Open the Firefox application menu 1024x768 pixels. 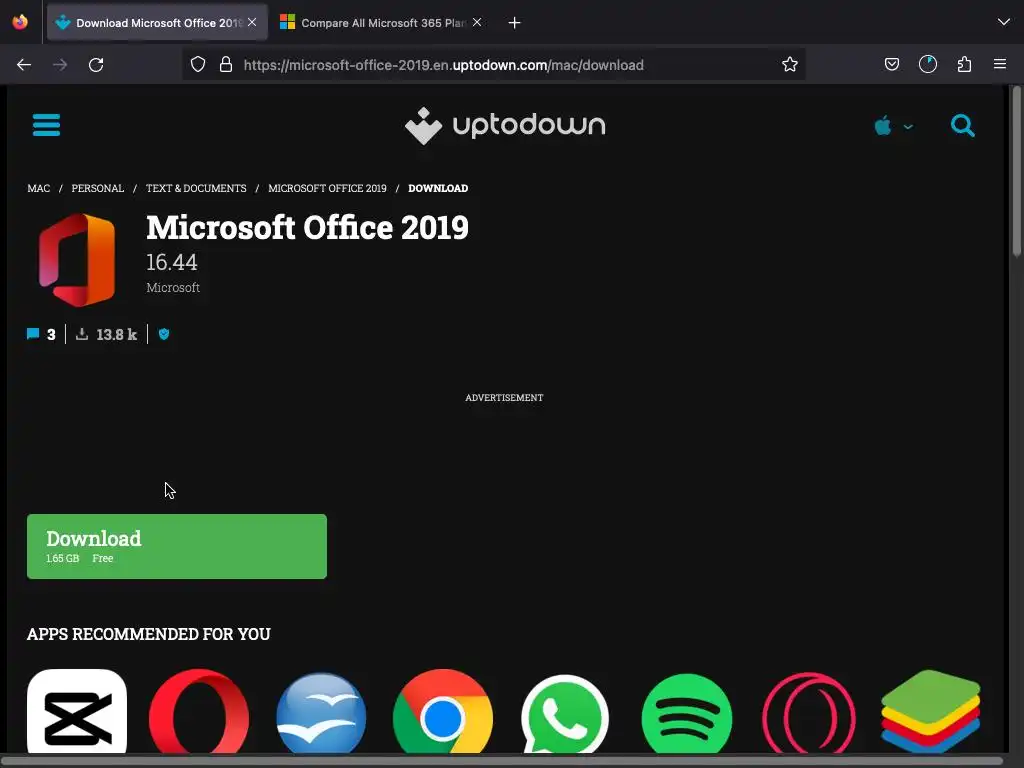point(1000,64)
